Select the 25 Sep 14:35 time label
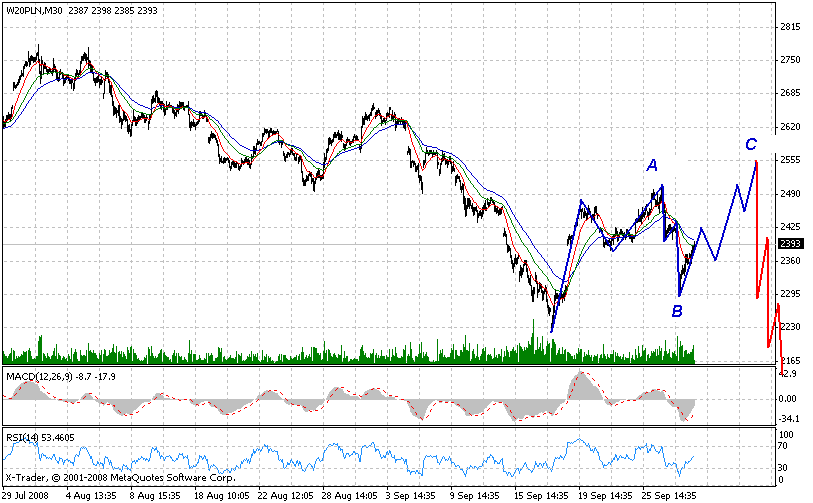813x503 pixels. pyautogui.click(x=668, y=494)
